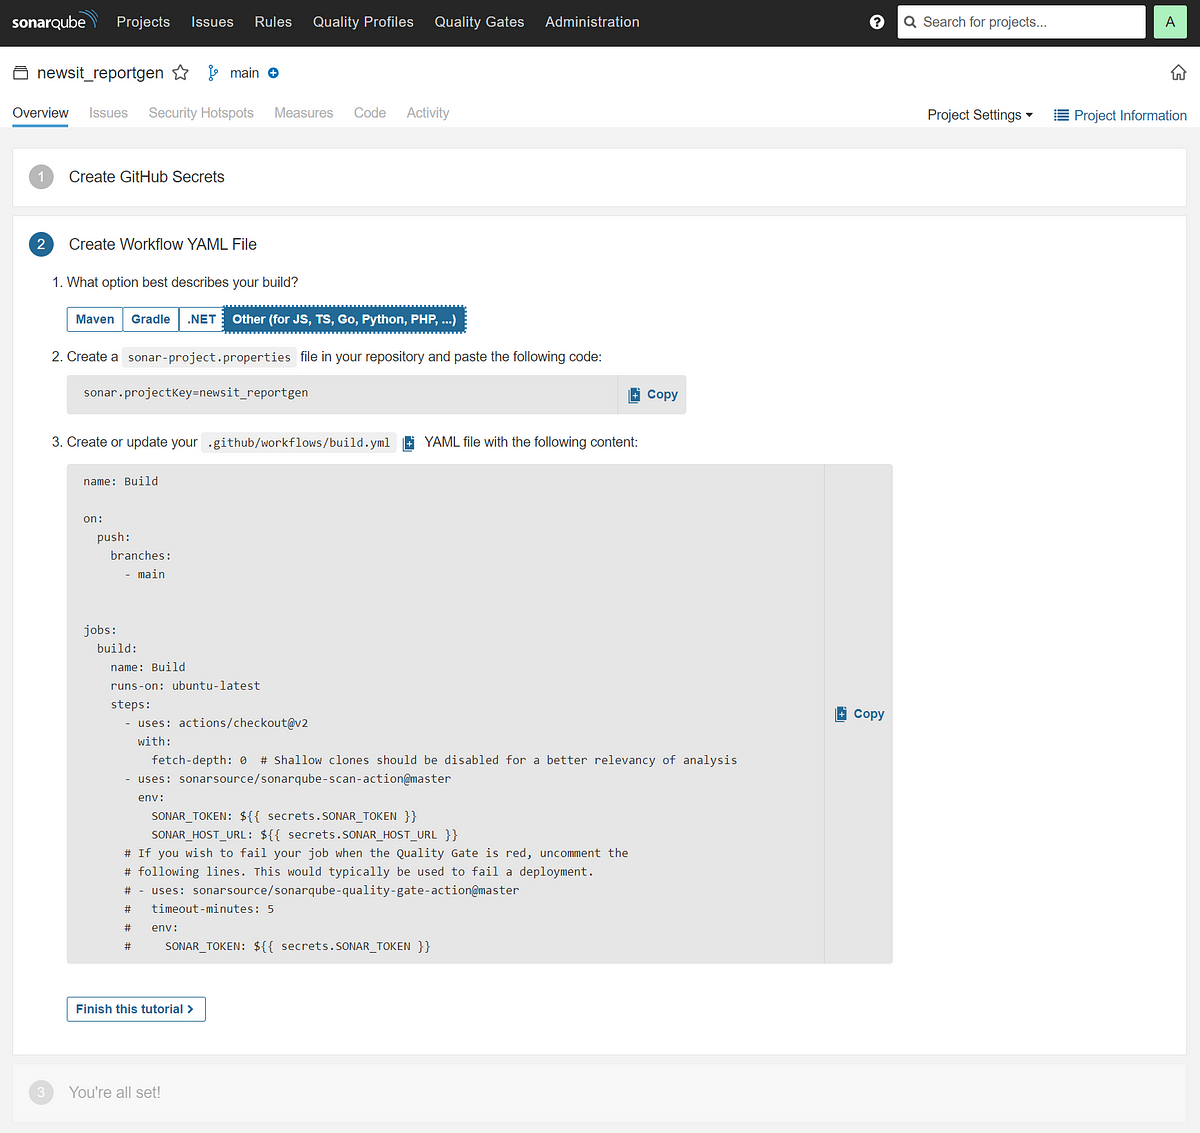
Task: Expand step 1 Create GitHub Secrets
Action: point(146,176)
